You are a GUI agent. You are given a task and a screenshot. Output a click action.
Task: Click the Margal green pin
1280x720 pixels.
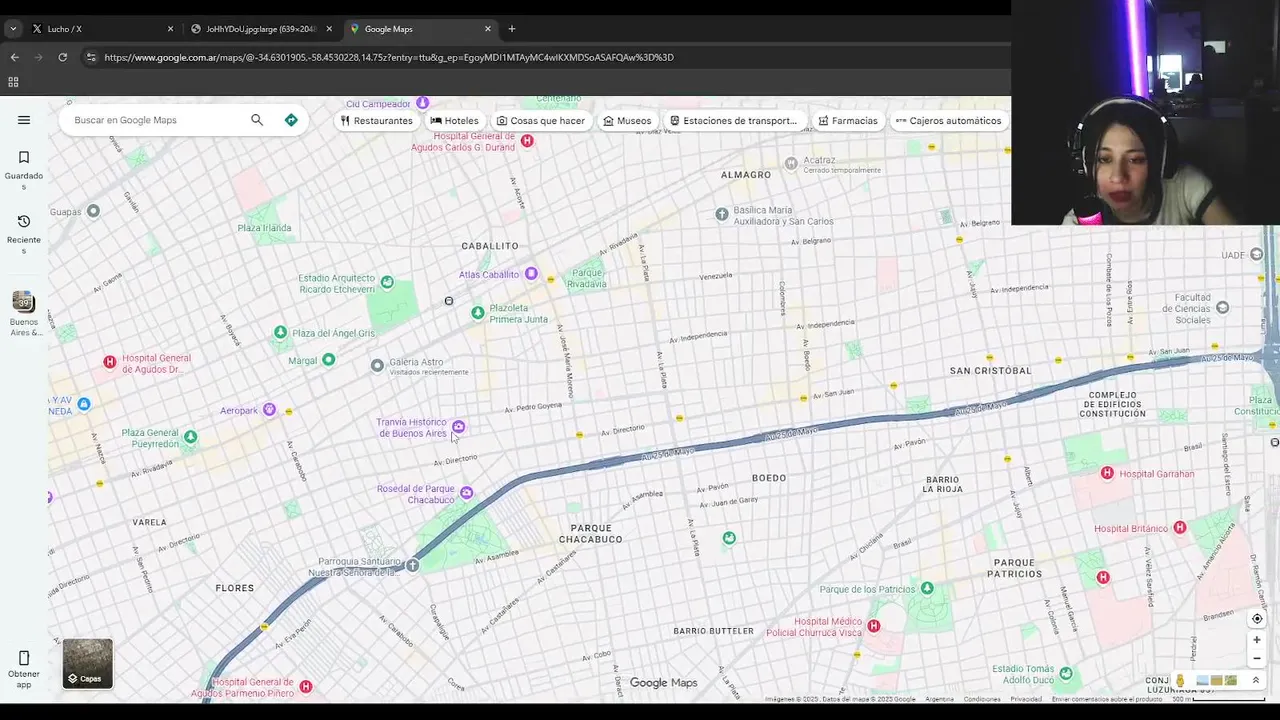pyautogui.click(x=328, y=360)
